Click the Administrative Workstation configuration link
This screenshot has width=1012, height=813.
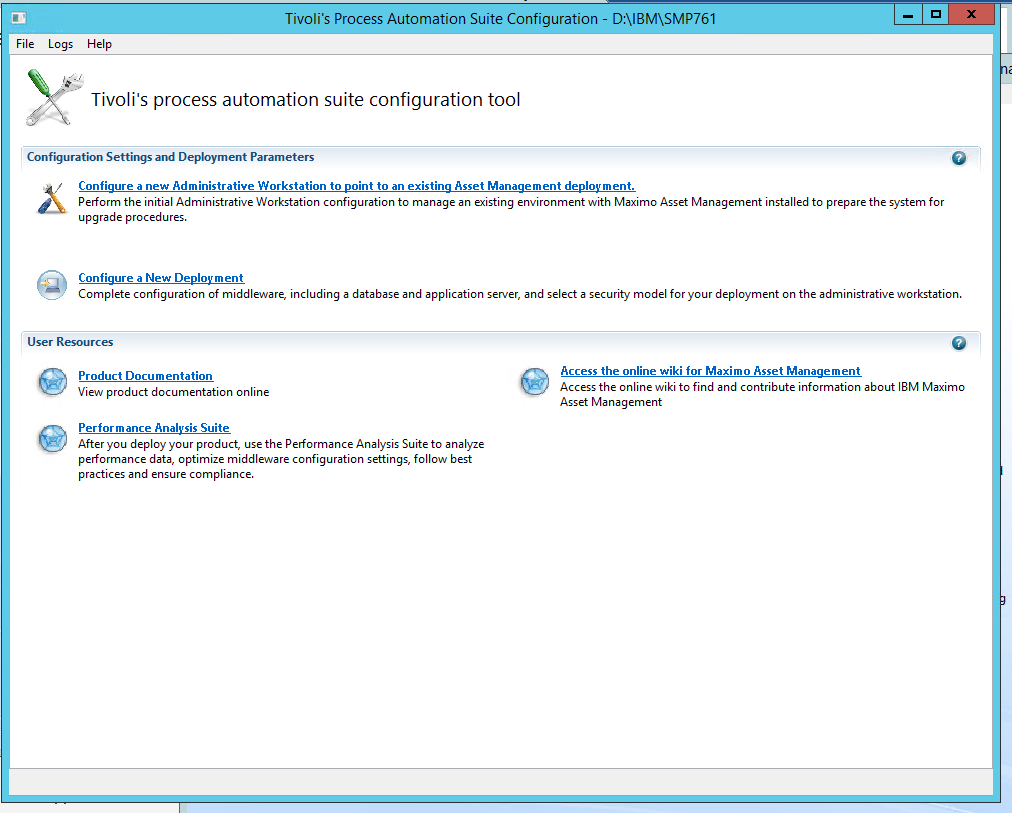pos(356,185)
